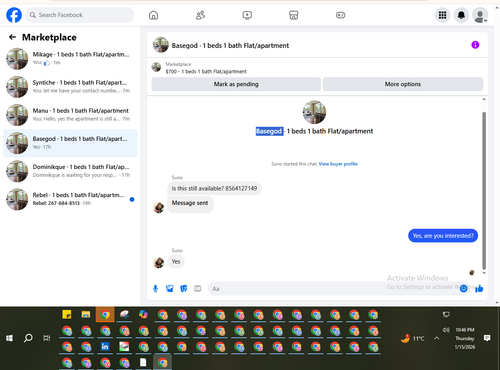This screenshot has height=370, width=500.
Task: Open More options for the listing
Action: (403, 84)
